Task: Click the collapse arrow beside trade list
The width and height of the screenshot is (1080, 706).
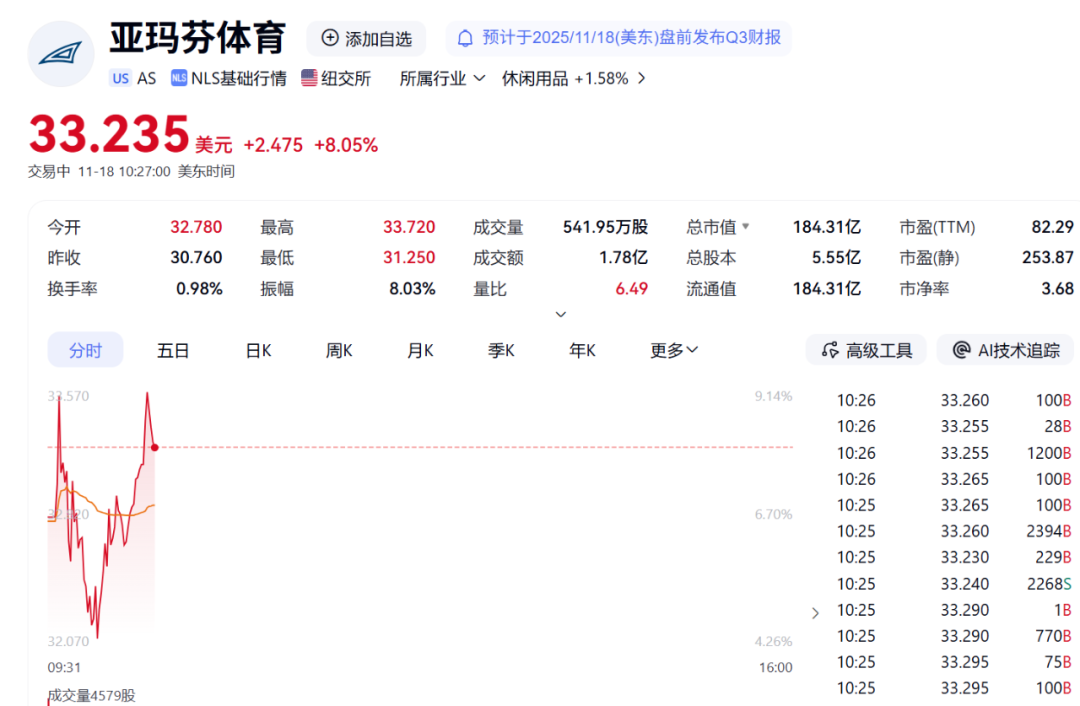Action: point(815,612)
